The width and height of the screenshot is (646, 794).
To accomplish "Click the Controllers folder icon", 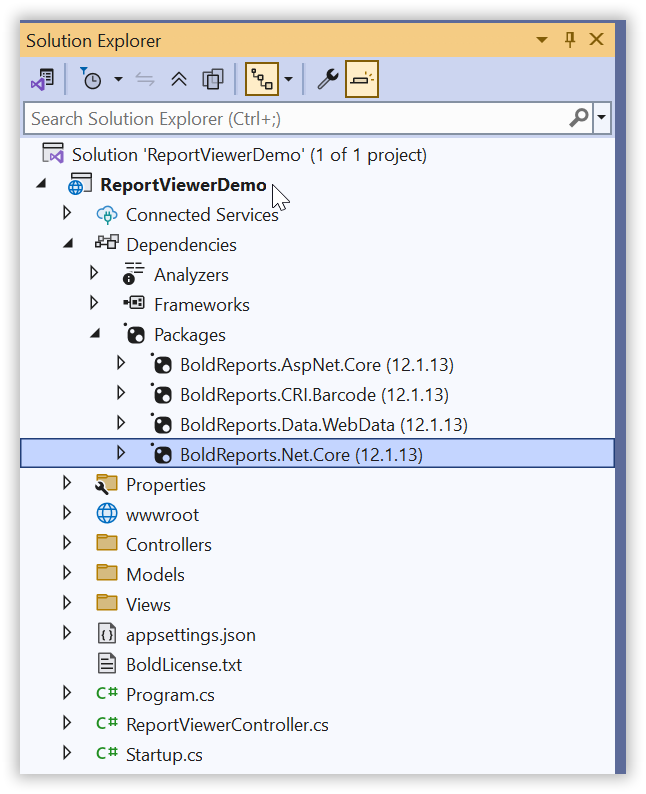I will point(107,543).
